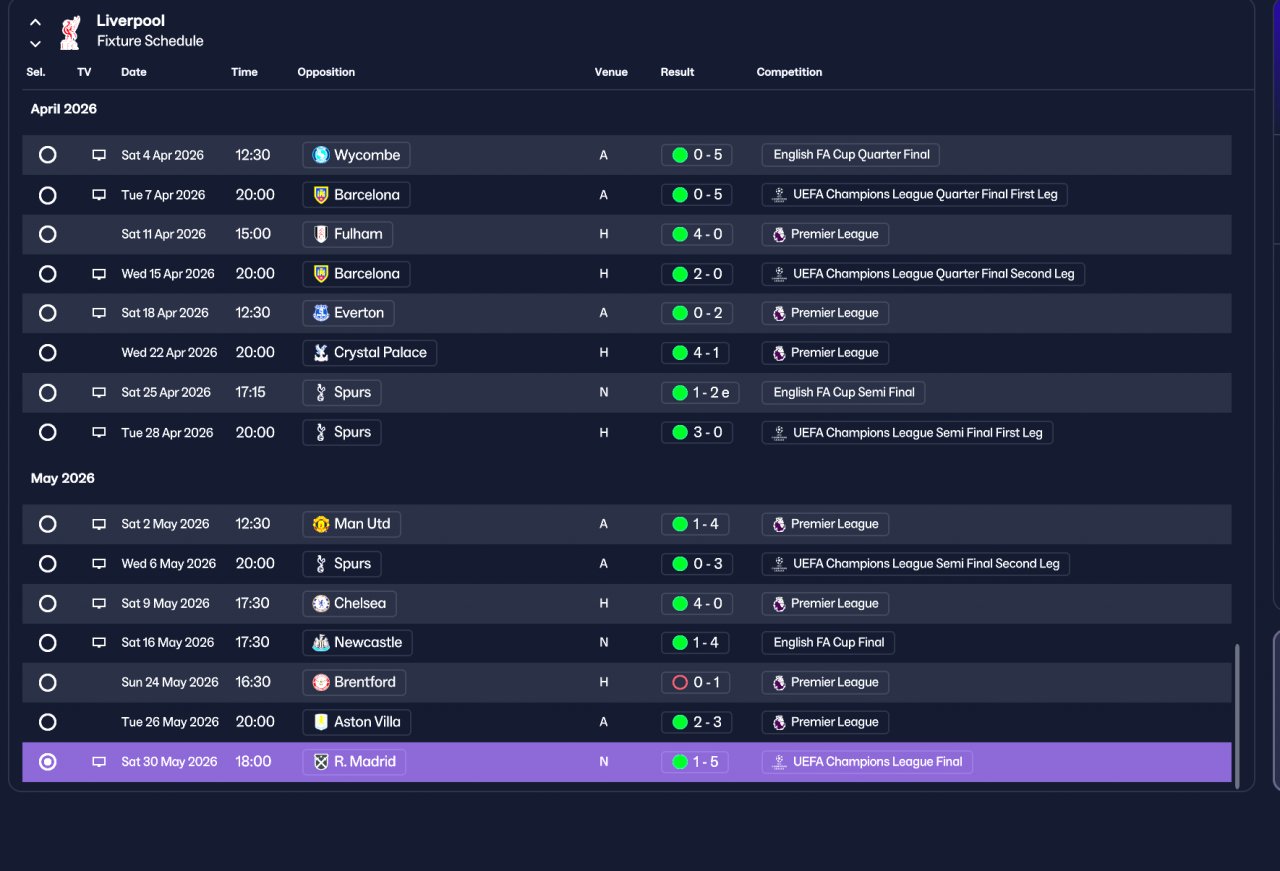Click TV icon on Sat 18 Apr Everton row
The image size is (1280, 871).
click(99, 313)
